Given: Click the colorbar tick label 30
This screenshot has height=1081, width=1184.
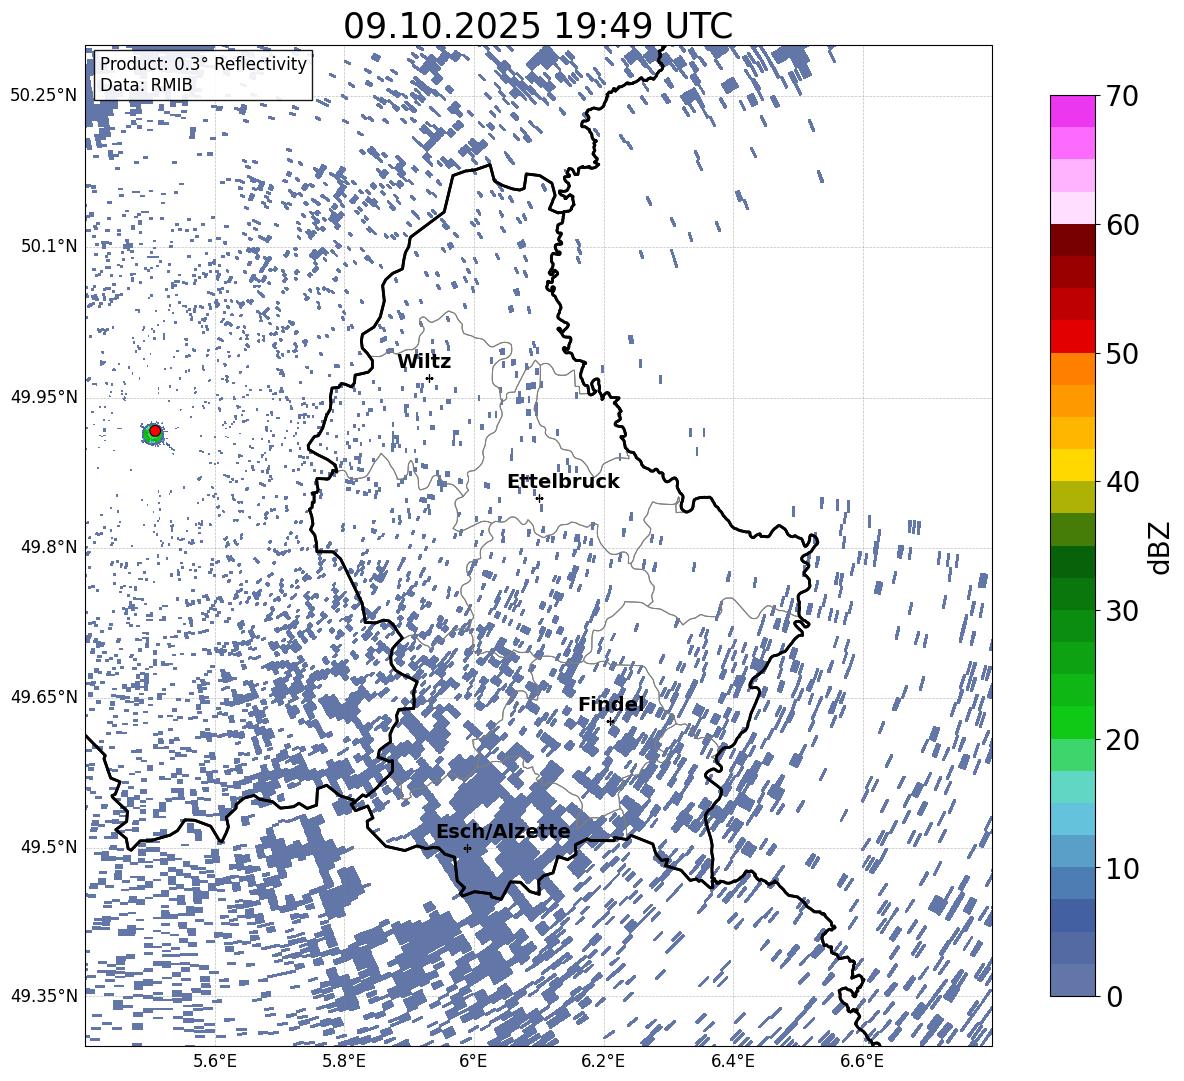Looking at the screenshot, I should tap(1122, 611).
